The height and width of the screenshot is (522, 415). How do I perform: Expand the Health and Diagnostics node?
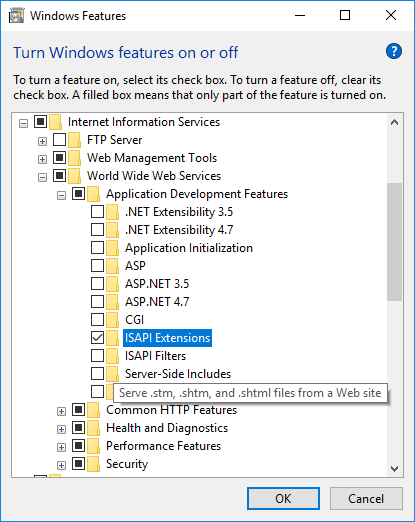click(61, 430)
